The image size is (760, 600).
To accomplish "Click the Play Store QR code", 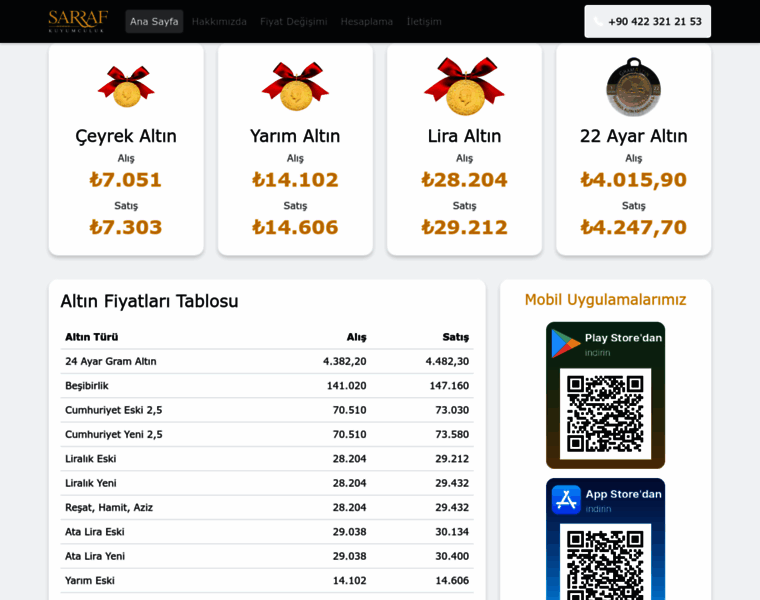I will [605, 413].
